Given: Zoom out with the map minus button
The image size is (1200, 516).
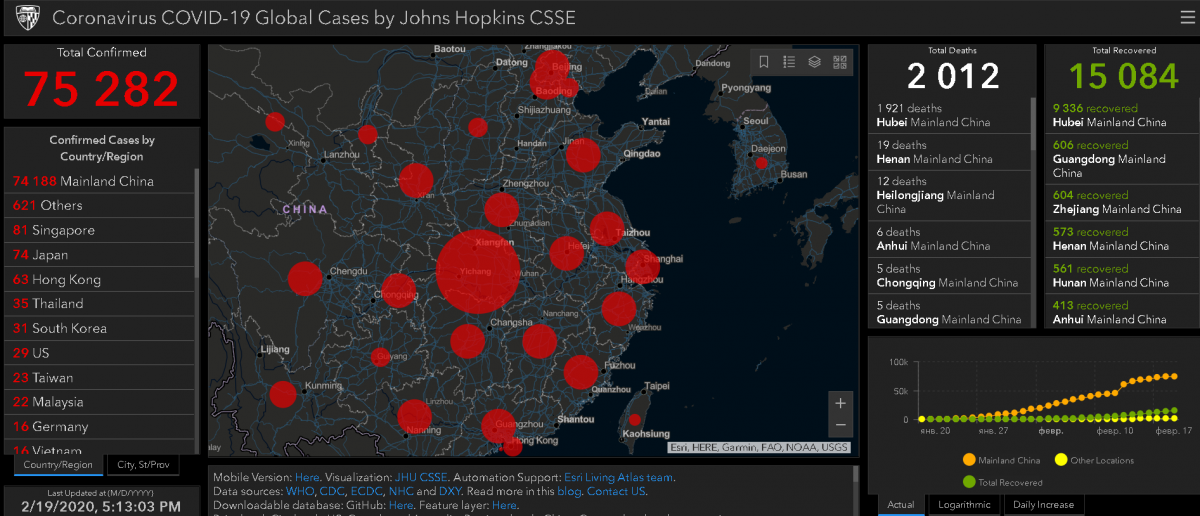Looking at the screenshot, I should click(841, 425).
